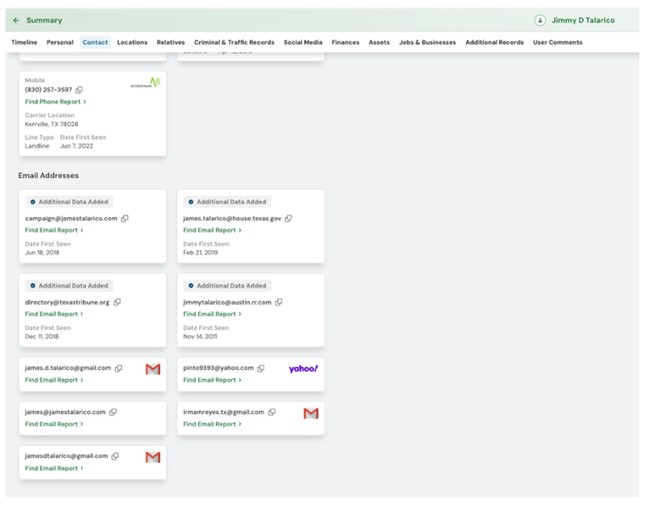Copy the phone number (830) 257-3597
The width and height of the screenshot is (650, 509).
coord(79,90)
